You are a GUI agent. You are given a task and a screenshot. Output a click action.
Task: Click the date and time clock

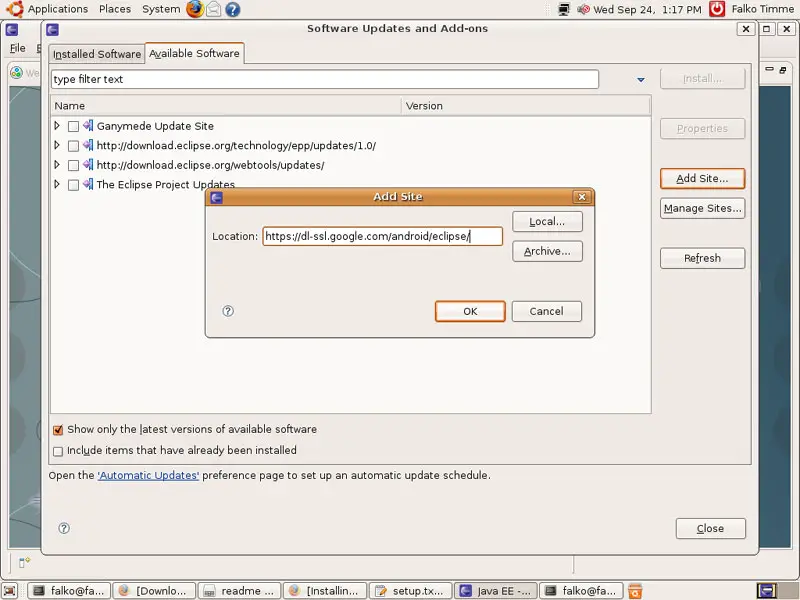pyautogui.click(x=647, y=9)
